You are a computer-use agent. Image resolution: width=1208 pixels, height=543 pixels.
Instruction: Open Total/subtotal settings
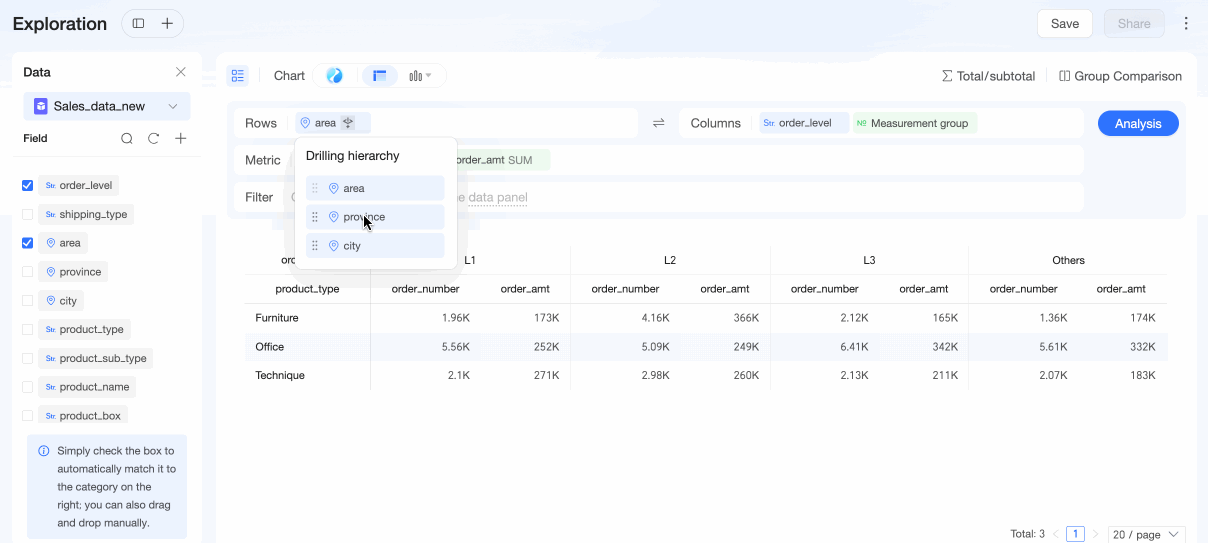point(988,76)
